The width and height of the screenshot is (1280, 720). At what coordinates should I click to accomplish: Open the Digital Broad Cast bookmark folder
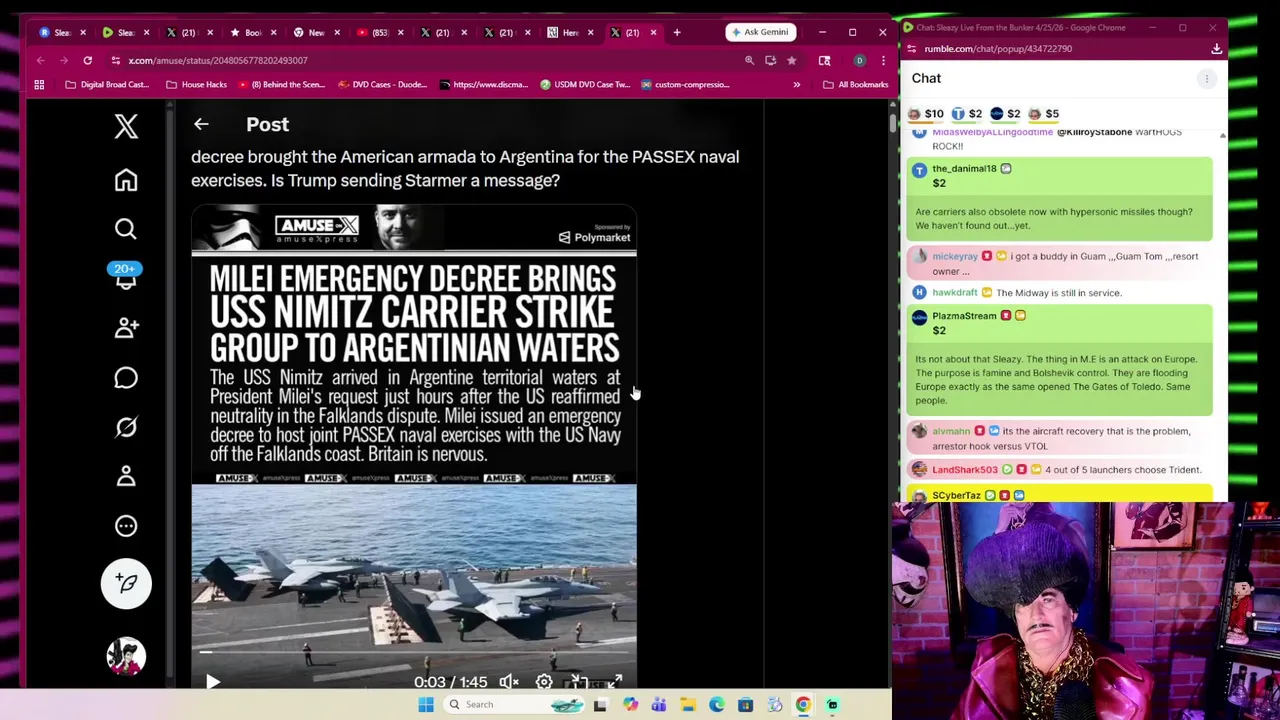pos(107,84)
